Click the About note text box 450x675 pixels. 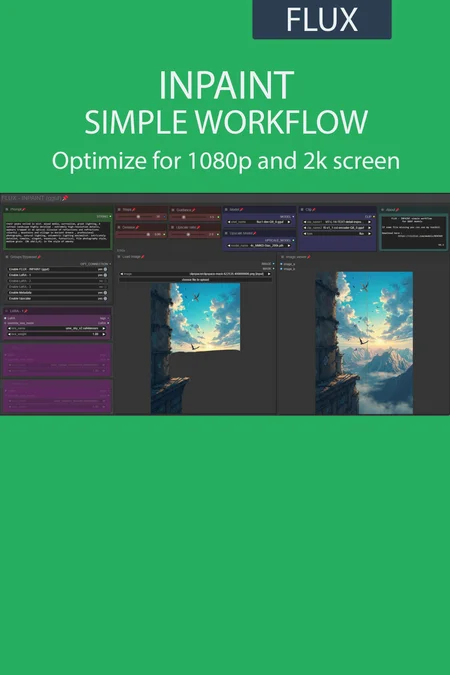(x=413, y=232)
